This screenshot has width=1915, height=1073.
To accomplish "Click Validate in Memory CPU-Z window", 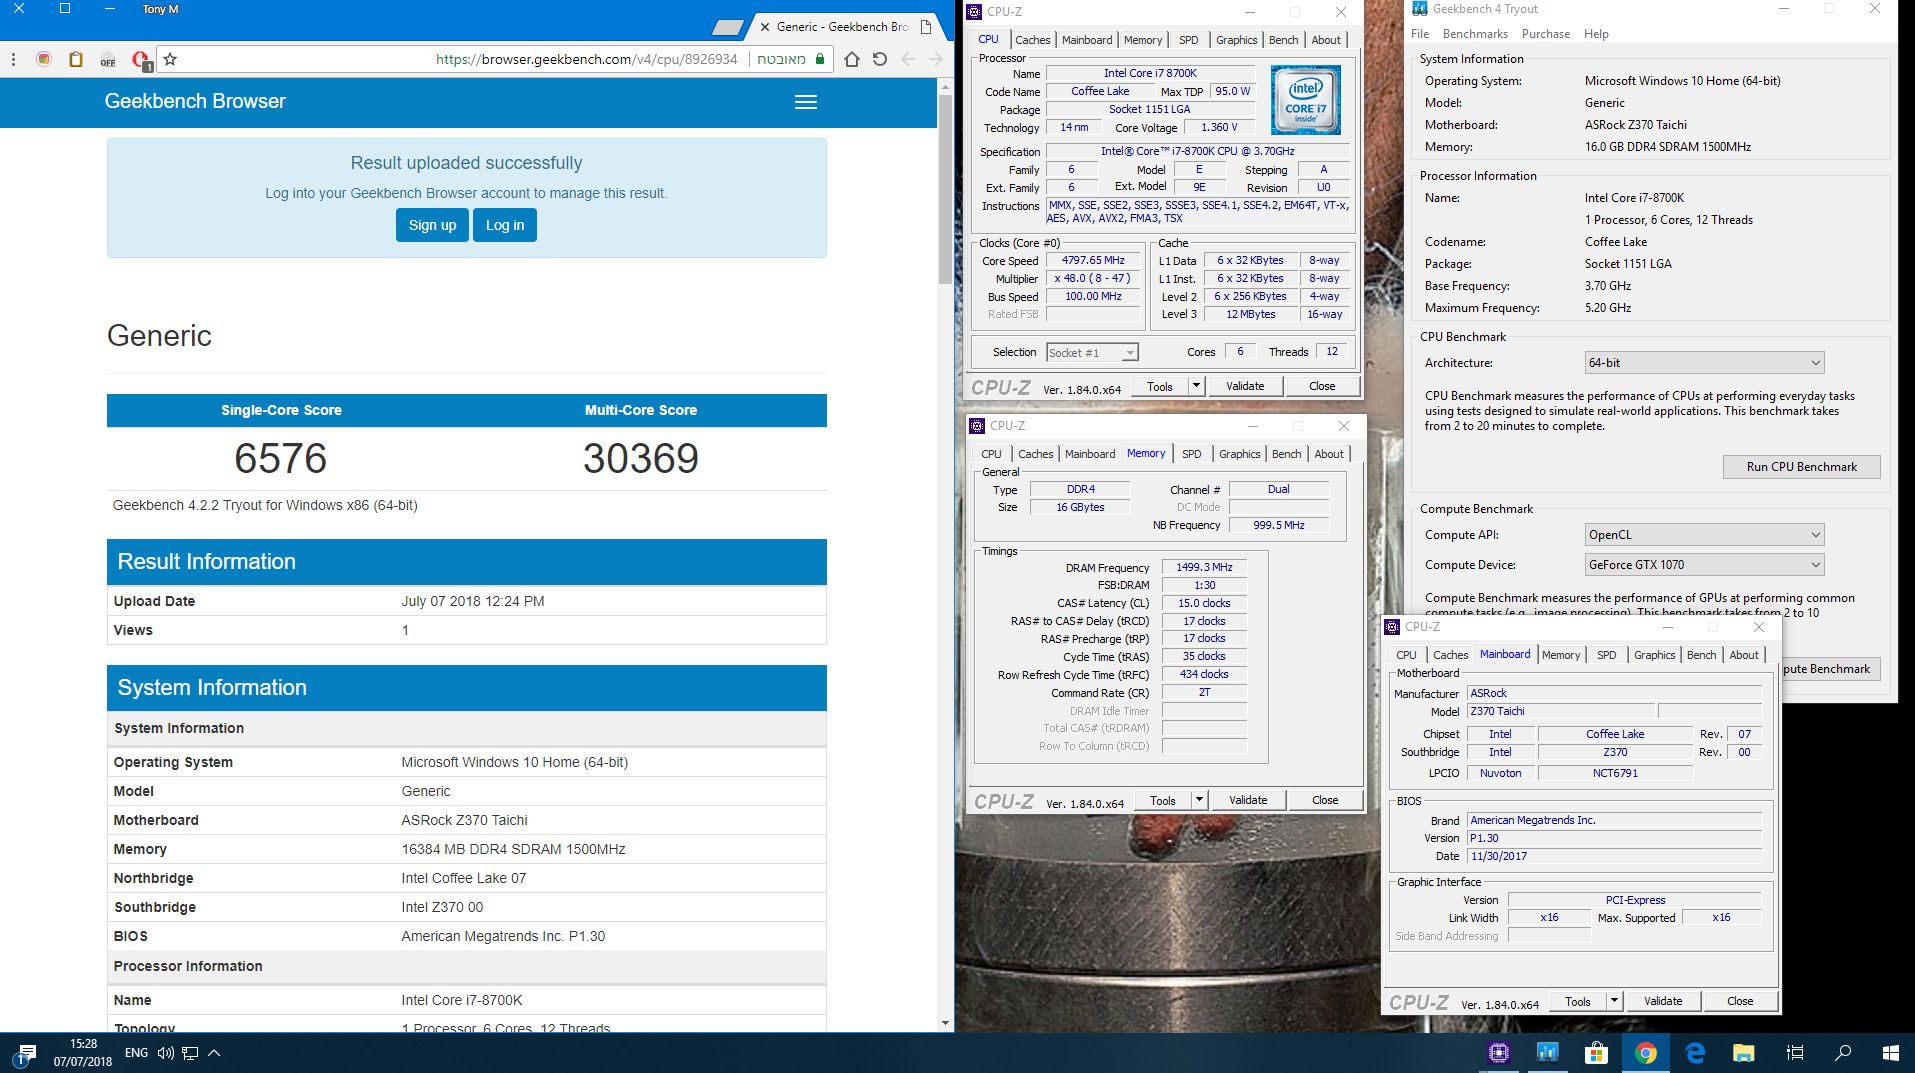I will (1248, 800).
